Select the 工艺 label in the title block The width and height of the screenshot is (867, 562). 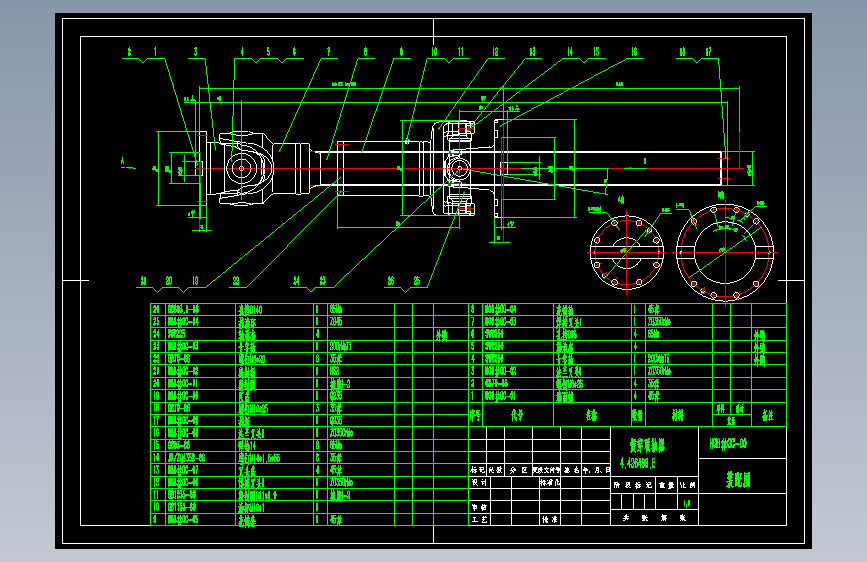click(479, 520)
